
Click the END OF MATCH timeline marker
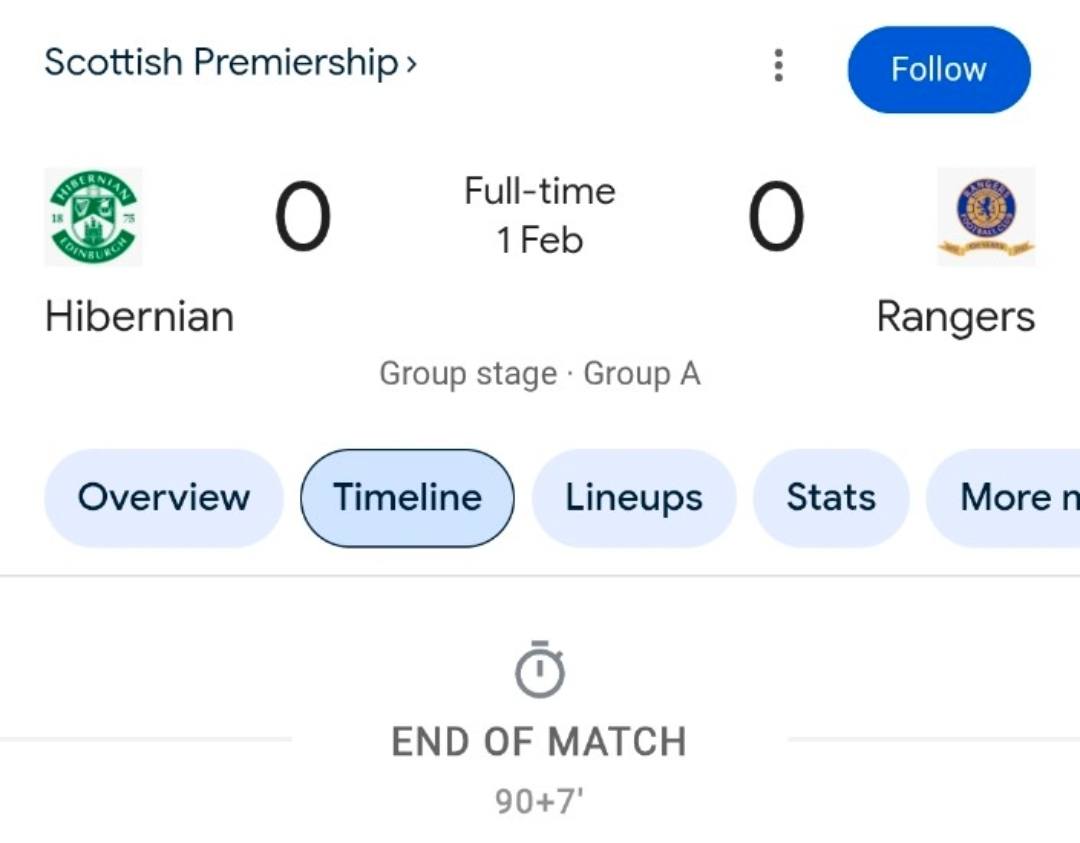[539, 742]
